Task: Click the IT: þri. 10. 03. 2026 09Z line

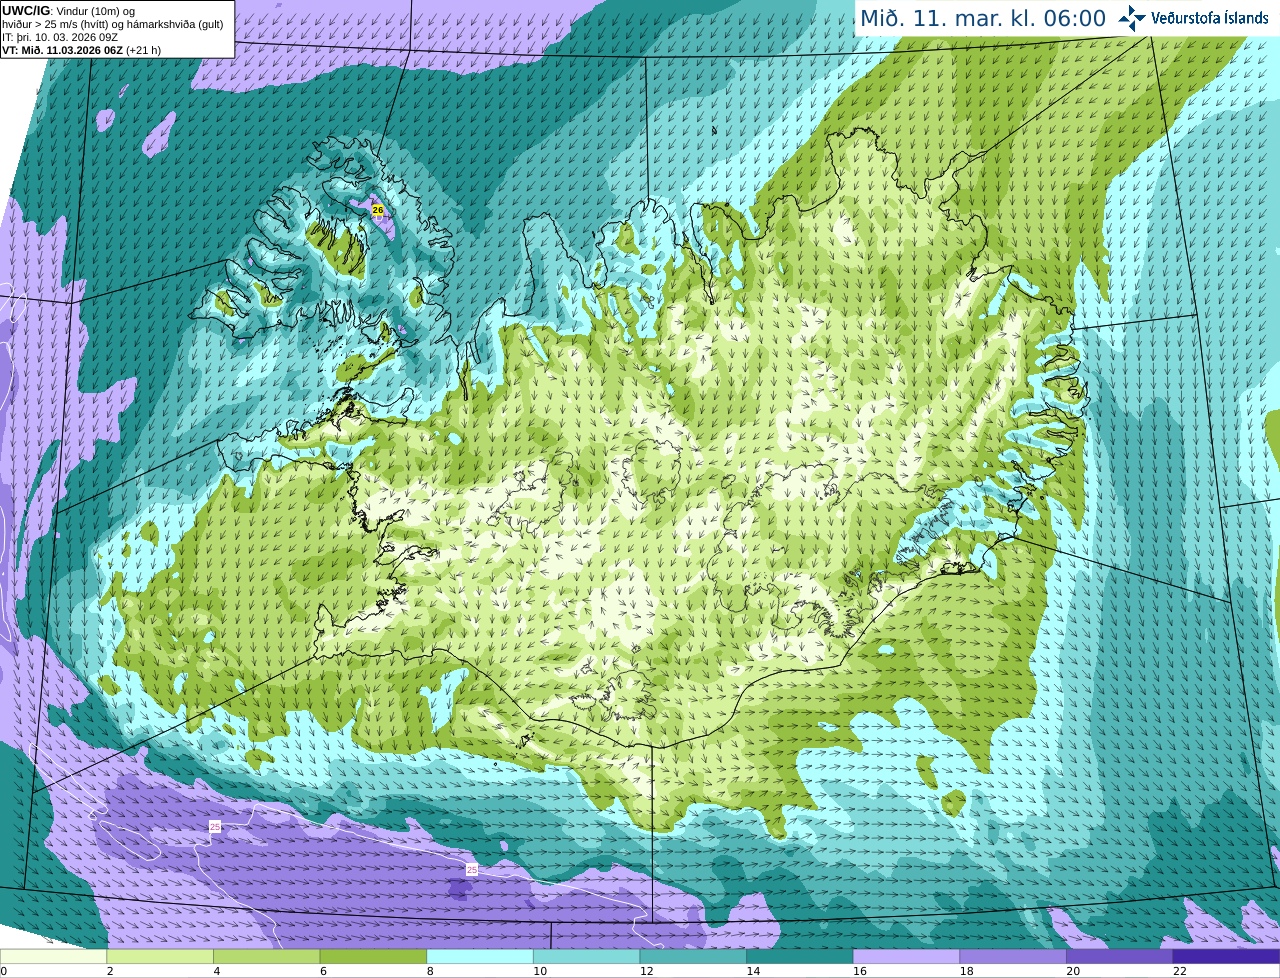Action: point(60,37)
